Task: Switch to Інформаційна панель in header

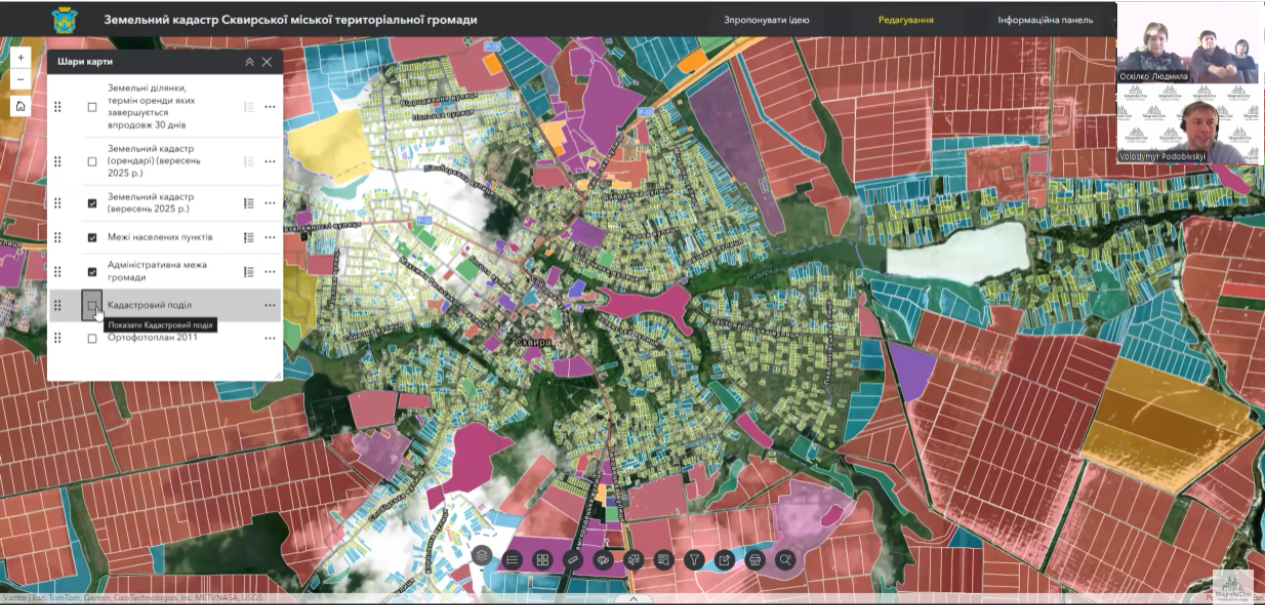Action: point(1038,20)
